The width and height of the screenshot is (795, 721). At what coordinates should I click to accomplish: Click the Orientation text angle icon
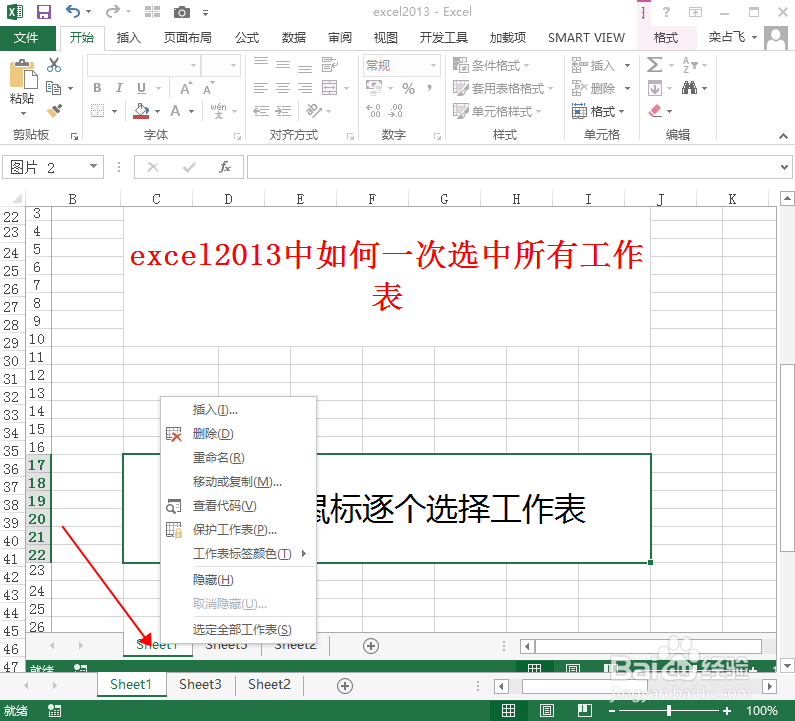313,110
